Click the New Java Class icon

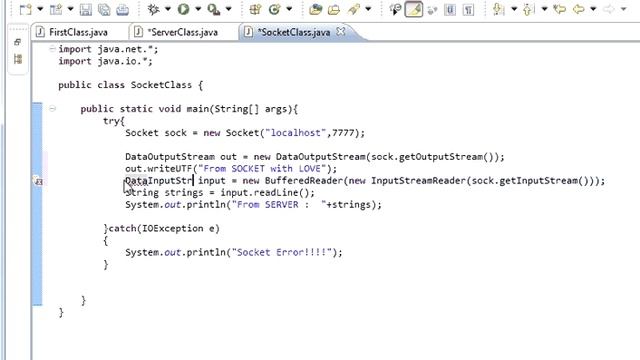(x=274, y=9)
